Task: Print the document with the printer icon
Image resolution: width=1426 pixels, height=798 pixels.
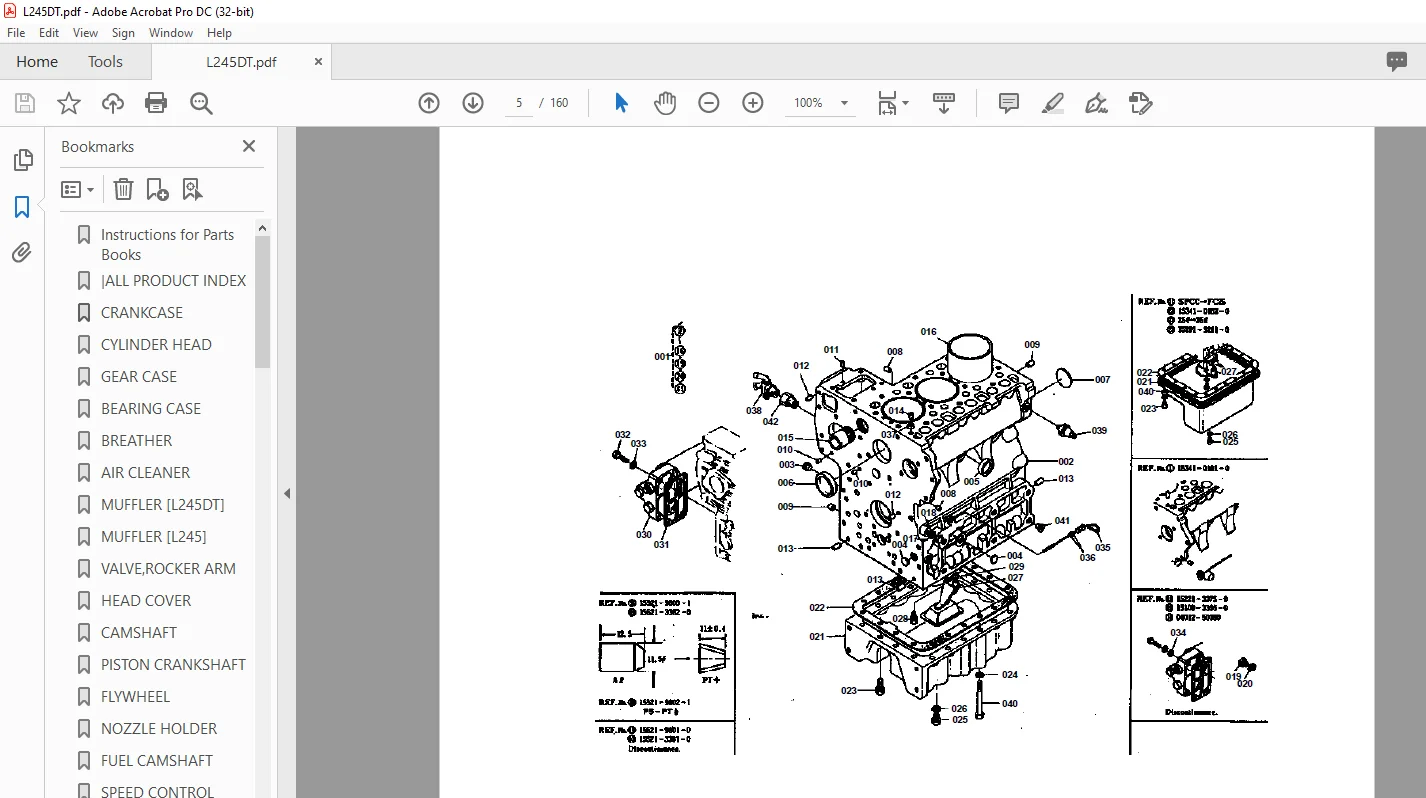Action: (x=156, y=103)
